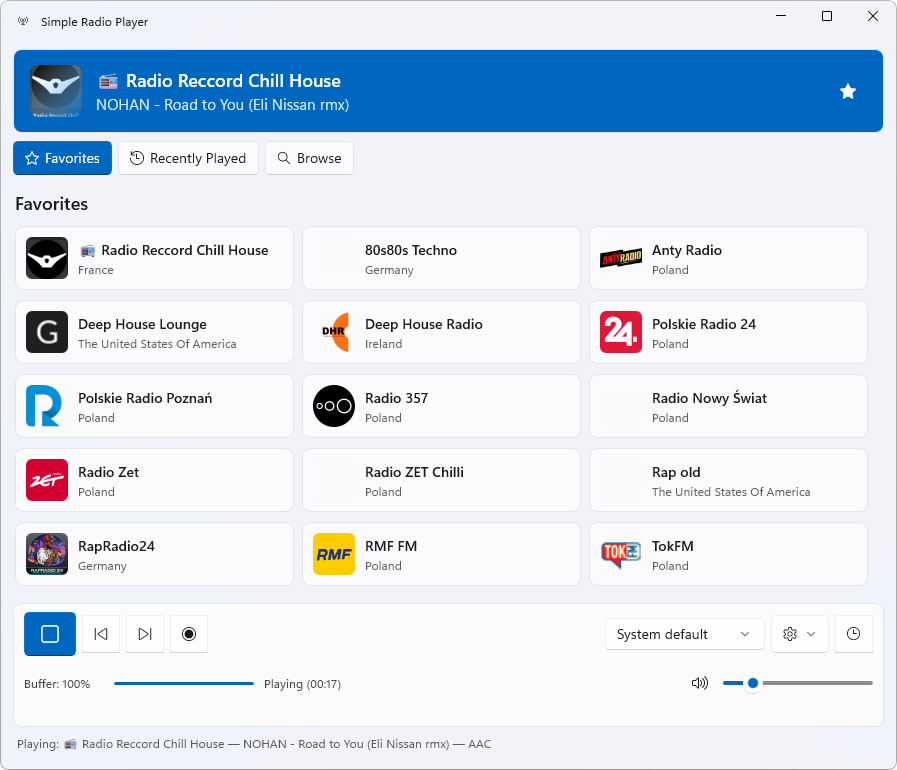This screenshot has height=770, width=897.
Task: Adjust the volume slider
Action: tap(797, 683)
